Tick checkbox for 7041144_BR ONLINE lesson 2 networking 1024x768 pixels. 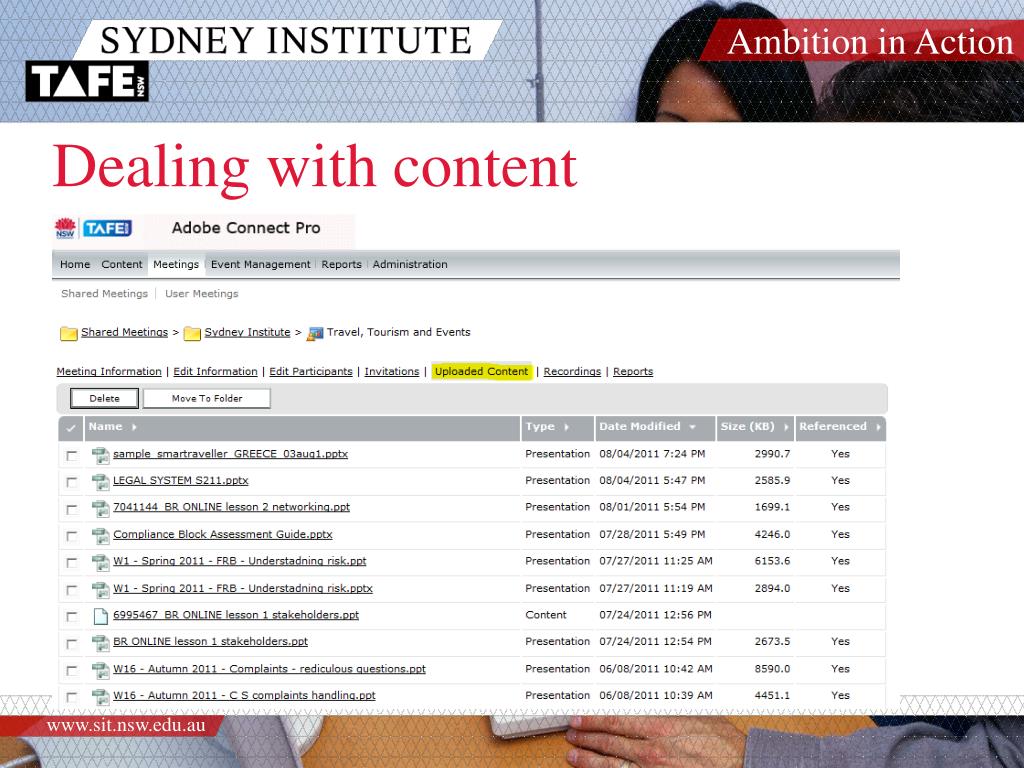point(71,509)
